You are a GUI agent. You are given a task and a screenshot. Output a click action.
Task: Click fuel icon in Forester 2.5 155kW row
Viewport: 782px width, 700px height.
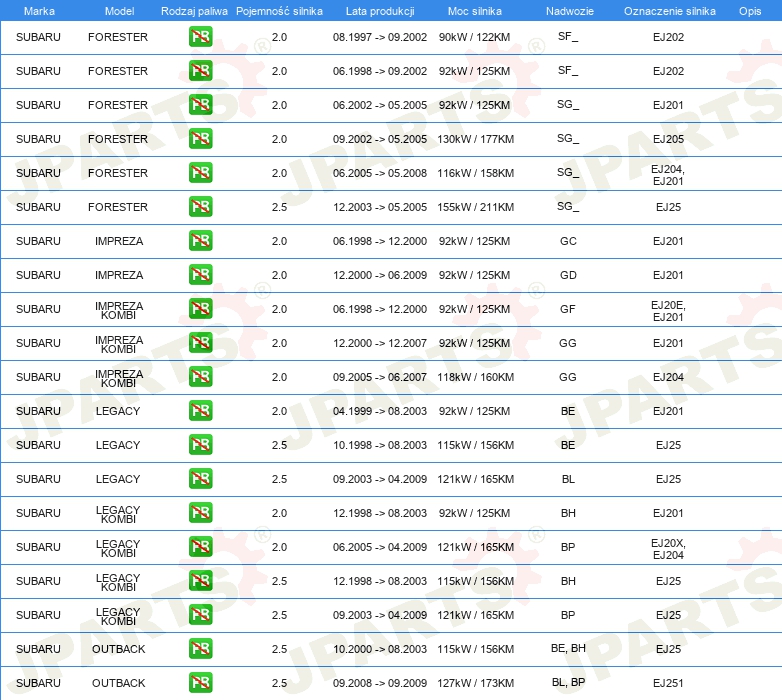(x=200, y=207)
